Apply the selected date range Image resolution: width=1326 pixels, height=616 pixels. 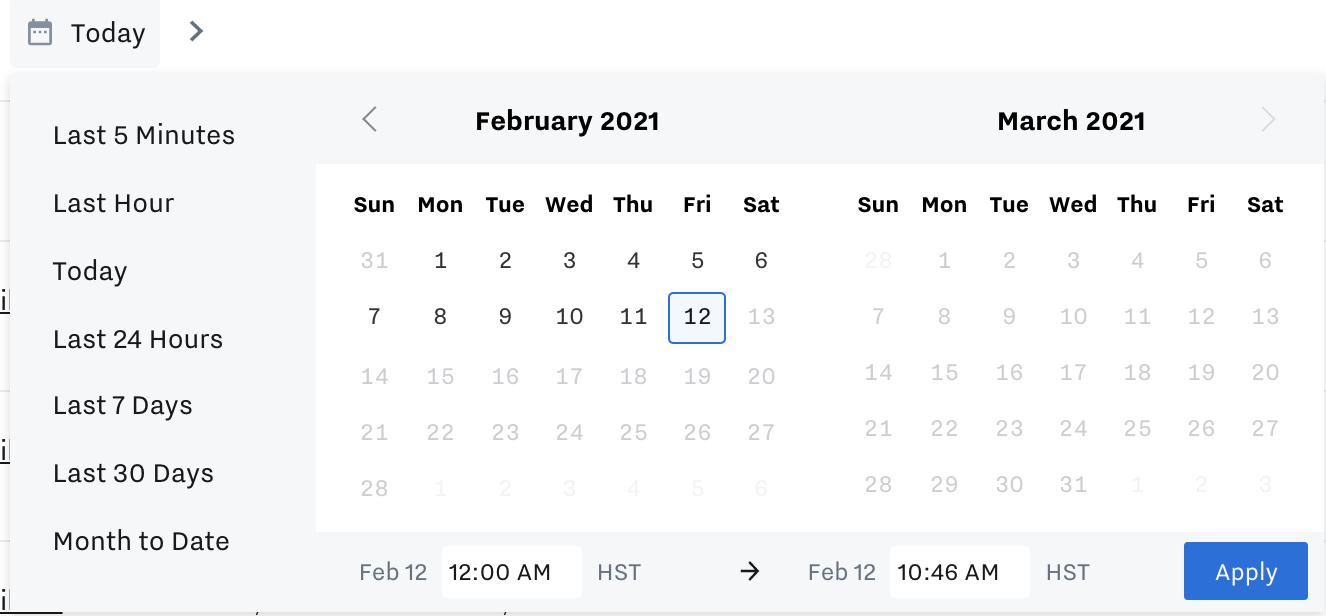[x=1246, y=572]
